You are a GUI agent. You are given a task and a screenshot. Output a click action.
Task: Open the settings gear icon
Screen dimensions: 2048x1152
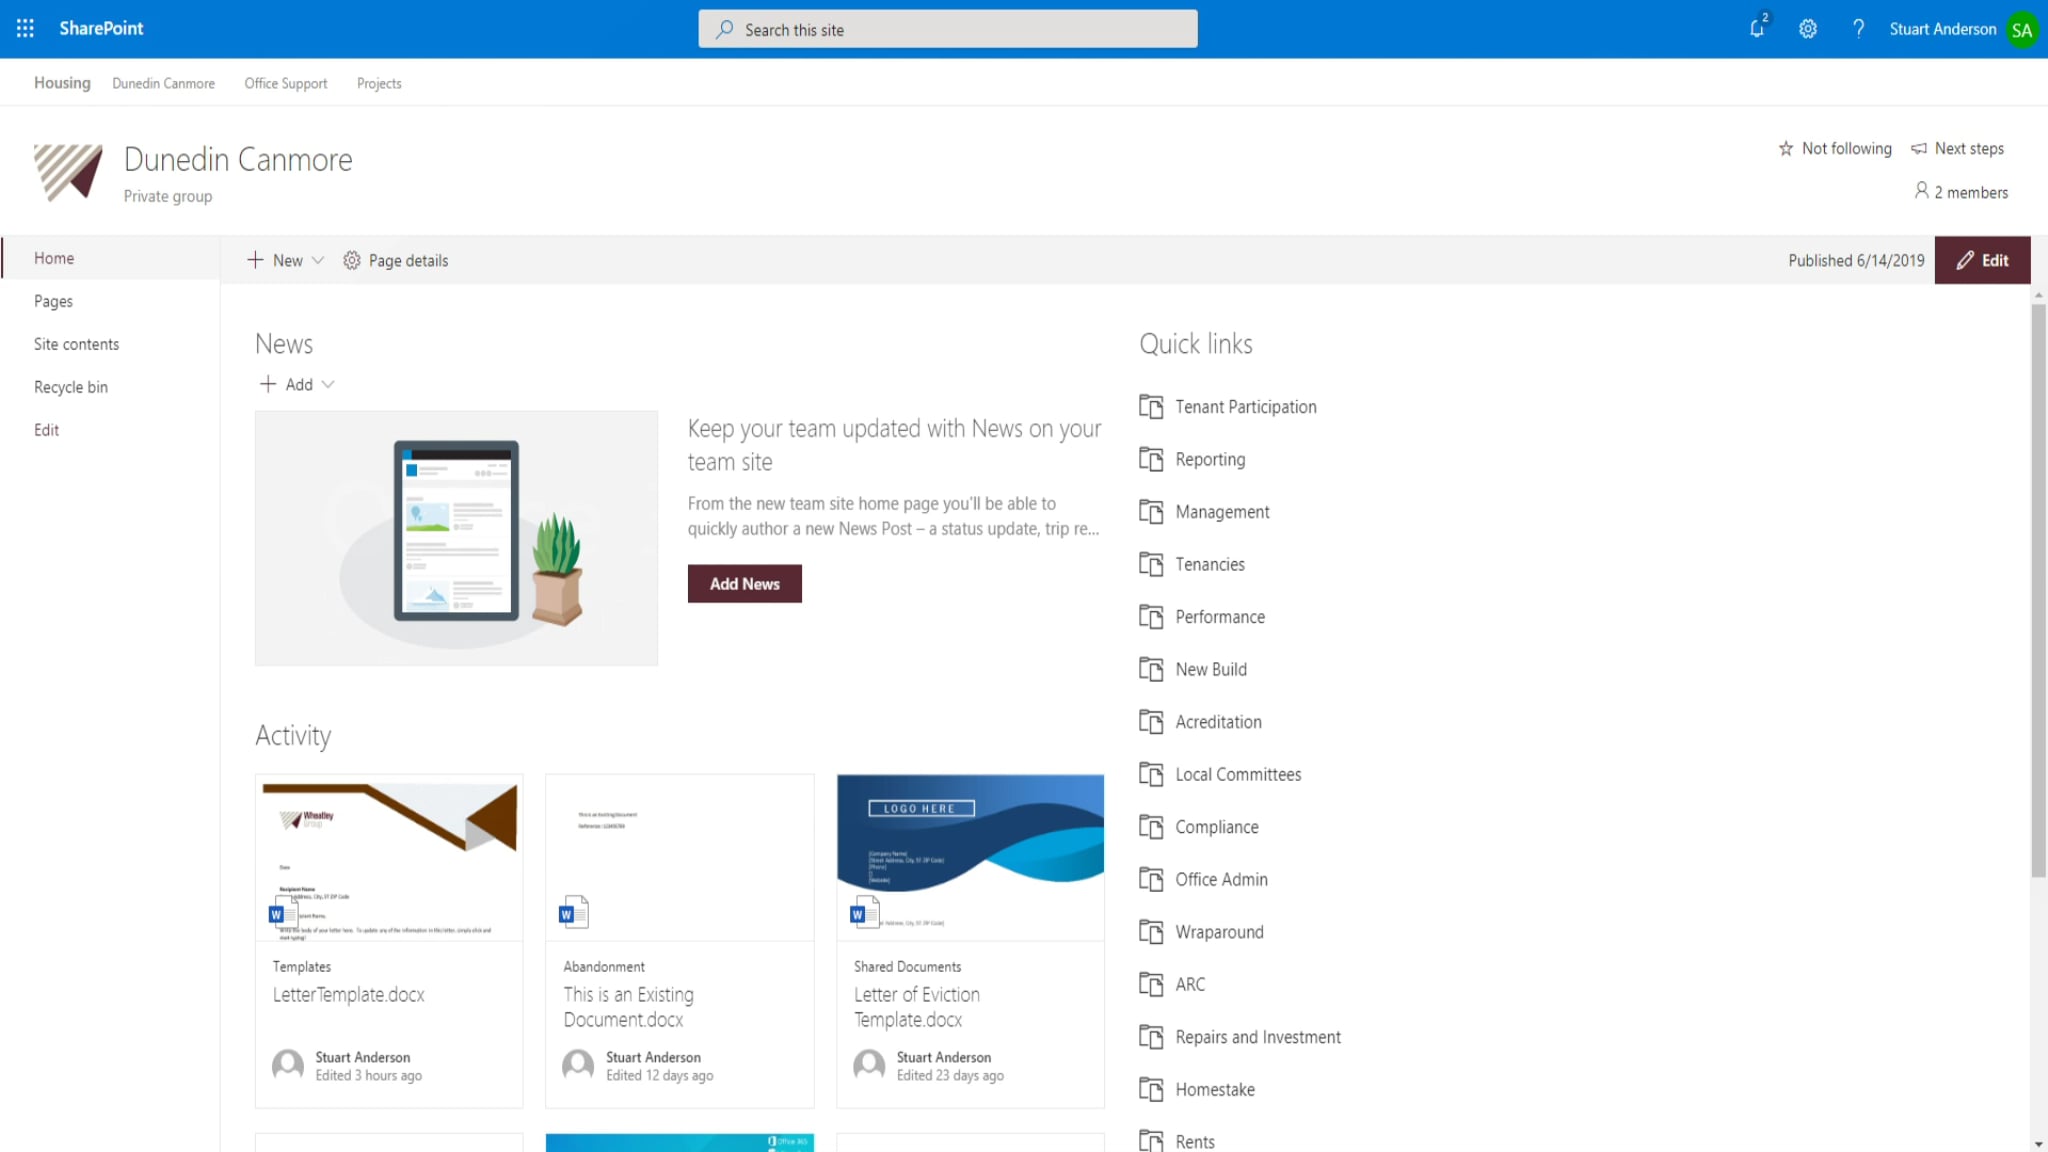pos(1807,28)
